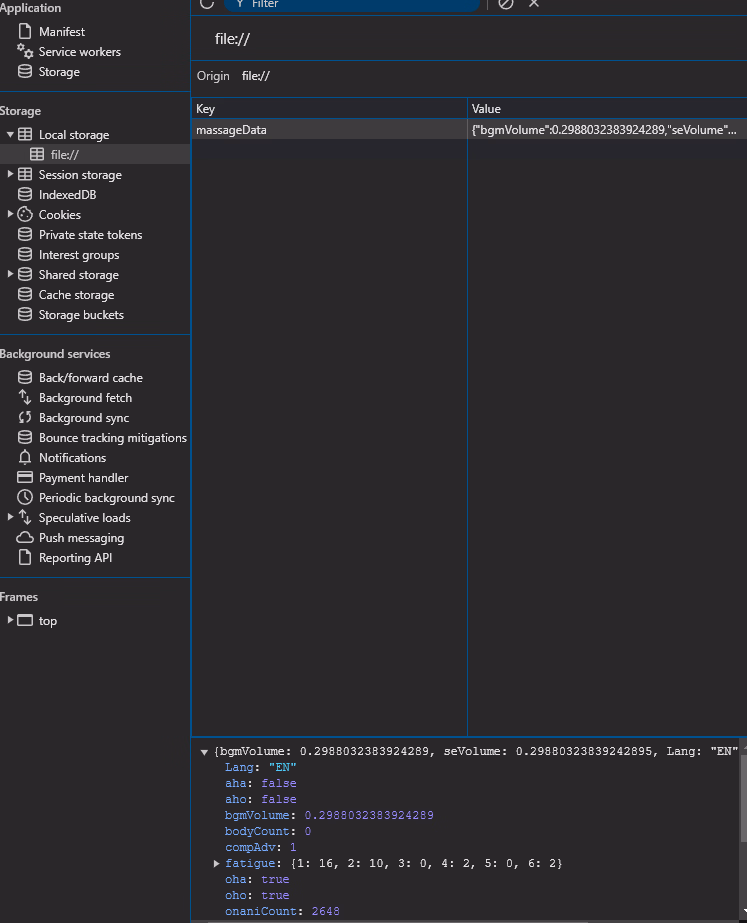Click the refresh storage icon

coord(207,3)
